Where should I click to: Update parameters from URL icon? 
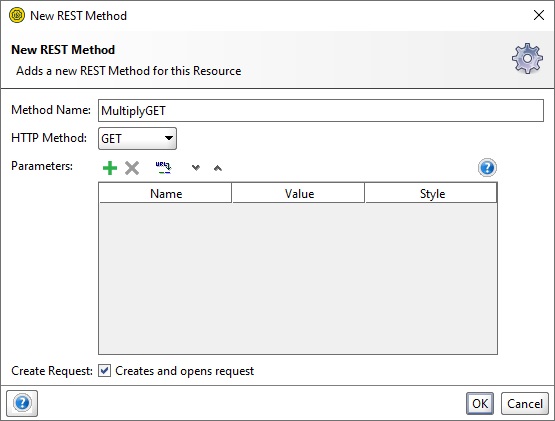coord(163,167)
